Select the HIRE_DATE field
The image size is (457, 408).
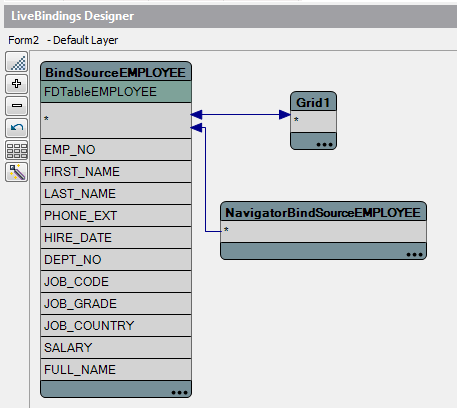point(116,238)
